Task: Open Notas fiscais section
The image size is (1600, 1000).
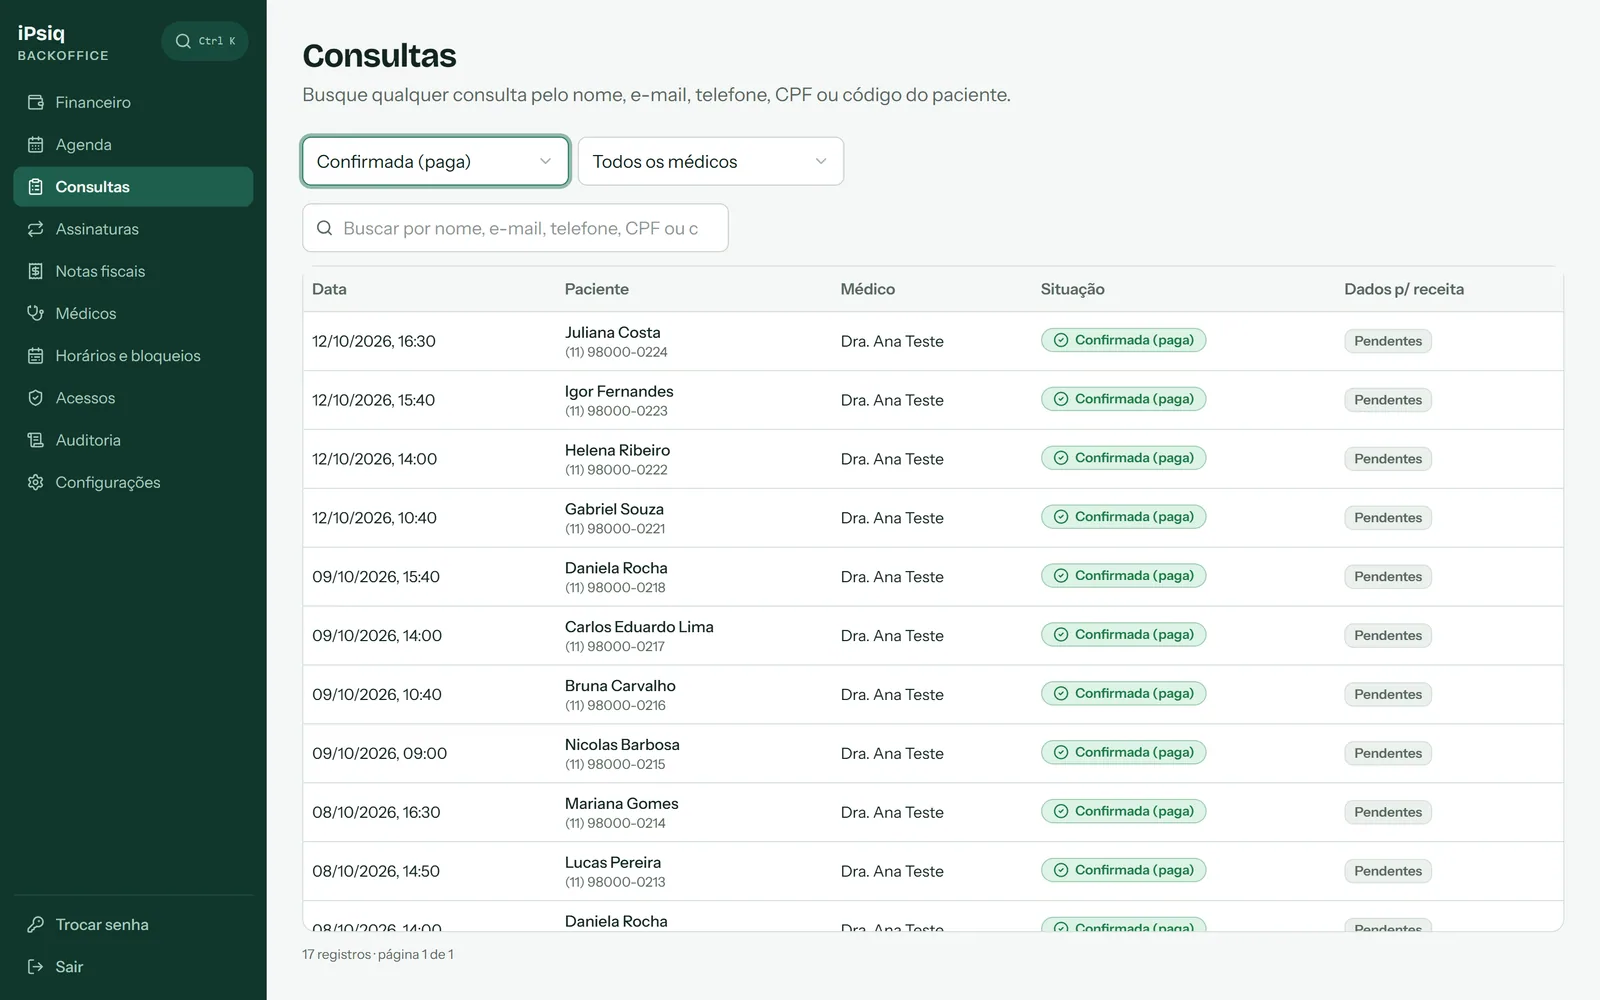Action: (133, 271)
